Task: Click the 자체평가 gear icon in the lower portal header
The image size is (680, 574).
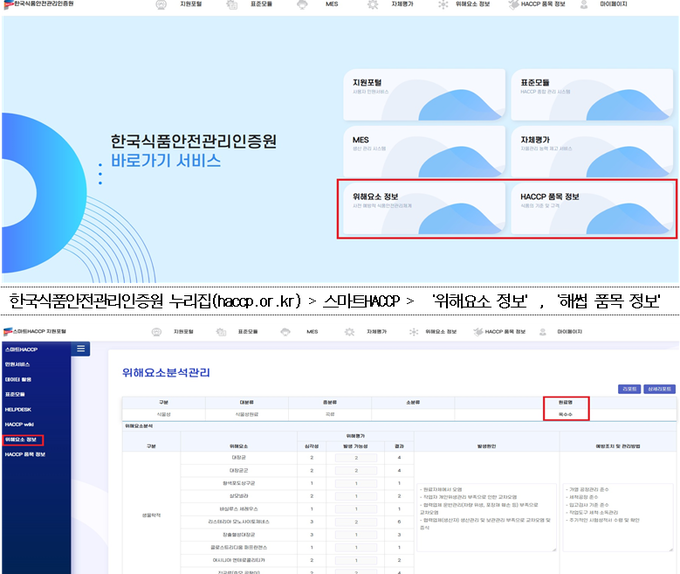Action: [x=350, y=332]
